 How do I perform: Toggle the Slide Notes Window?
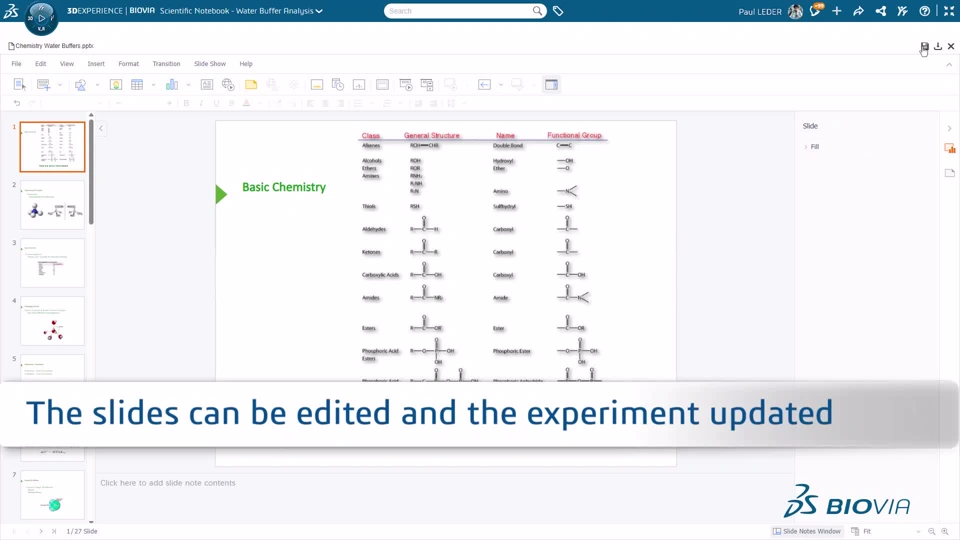tap(807, 531)
